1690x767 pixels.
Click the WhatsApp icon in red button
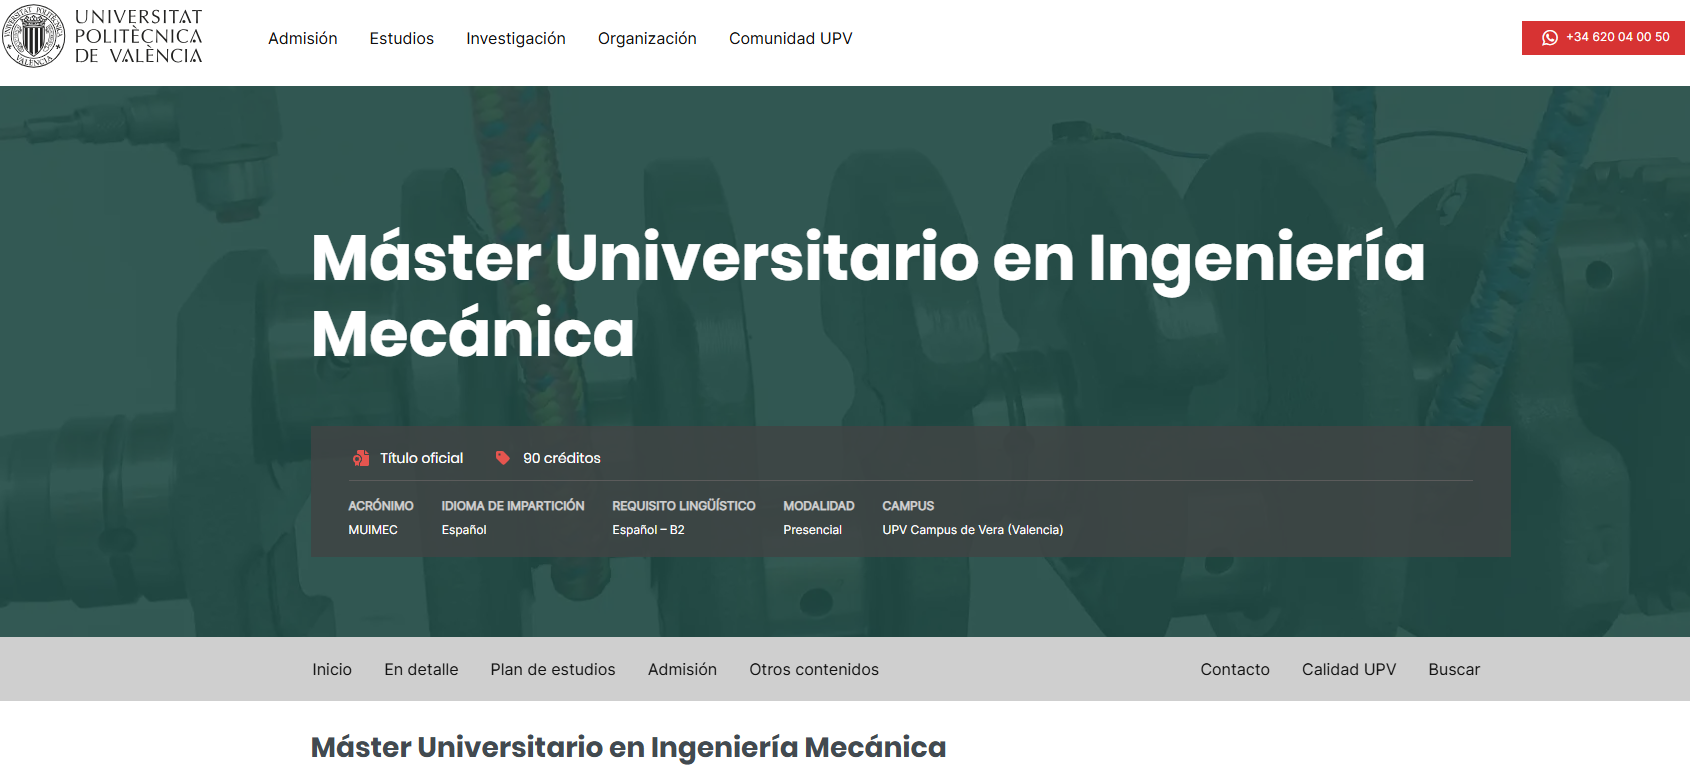(1550, 38)
